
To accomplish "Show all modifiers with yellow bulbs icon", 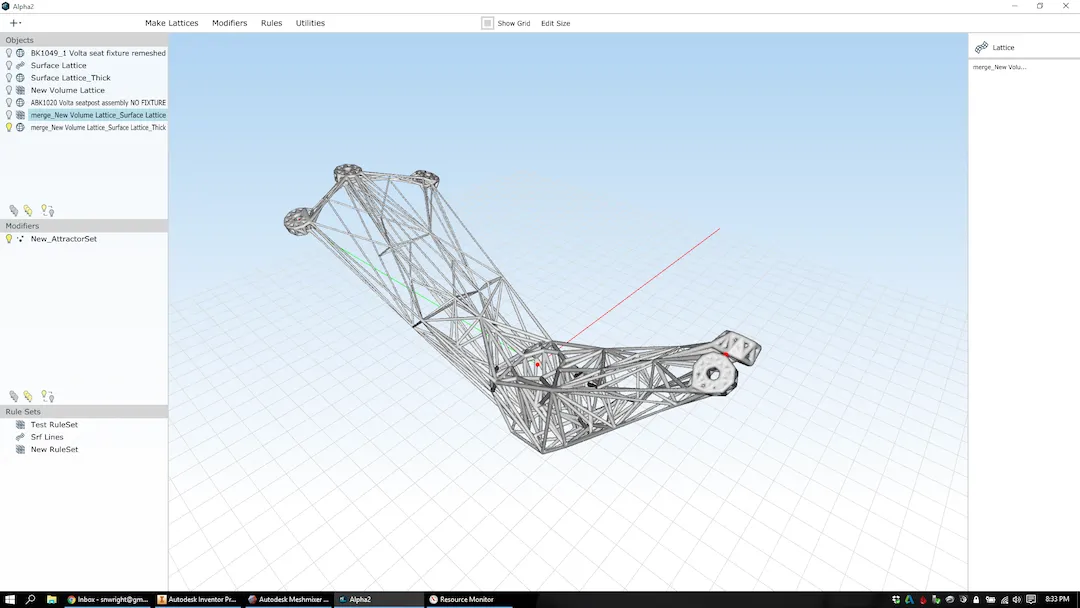I will [28, 396].
